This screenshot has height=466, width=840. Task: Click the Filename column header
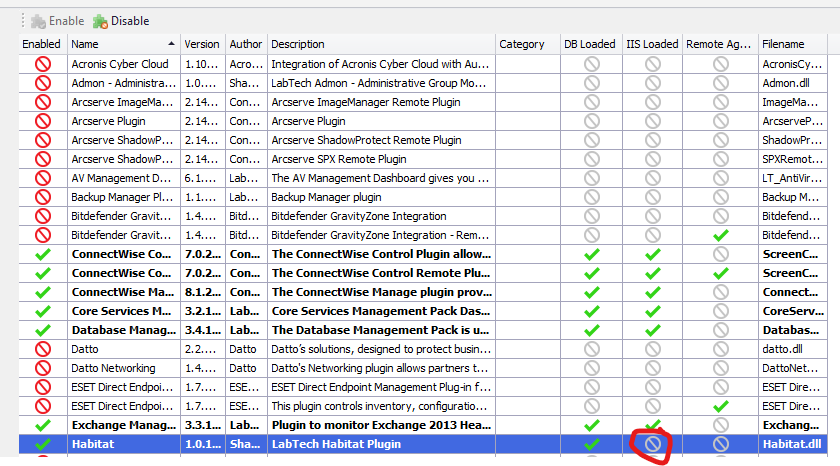(x=782, y=44)
